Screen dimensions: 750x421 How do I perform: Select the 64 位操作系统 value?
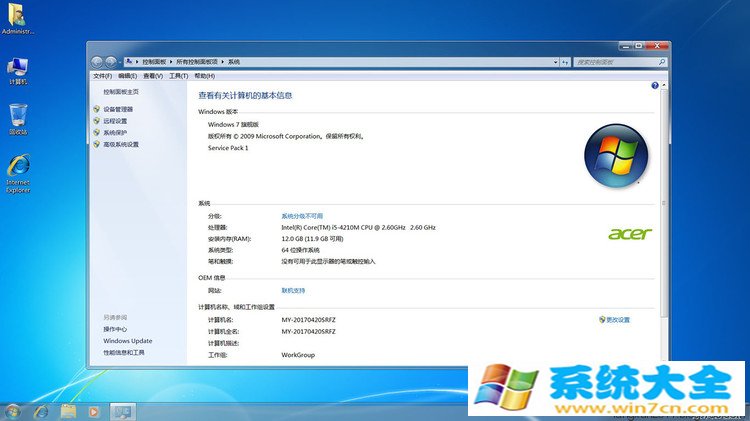pos(300,250)
